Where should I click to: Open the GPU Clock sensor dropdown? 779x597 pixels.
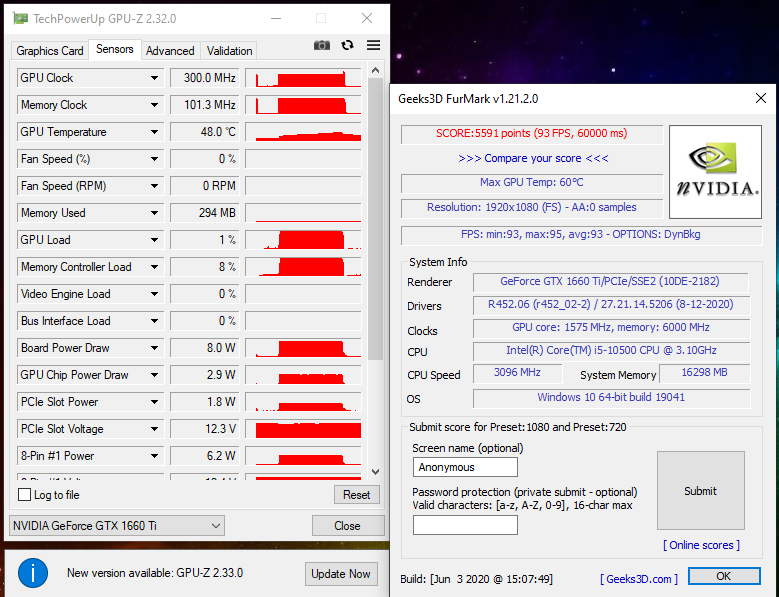pos(155,78)
